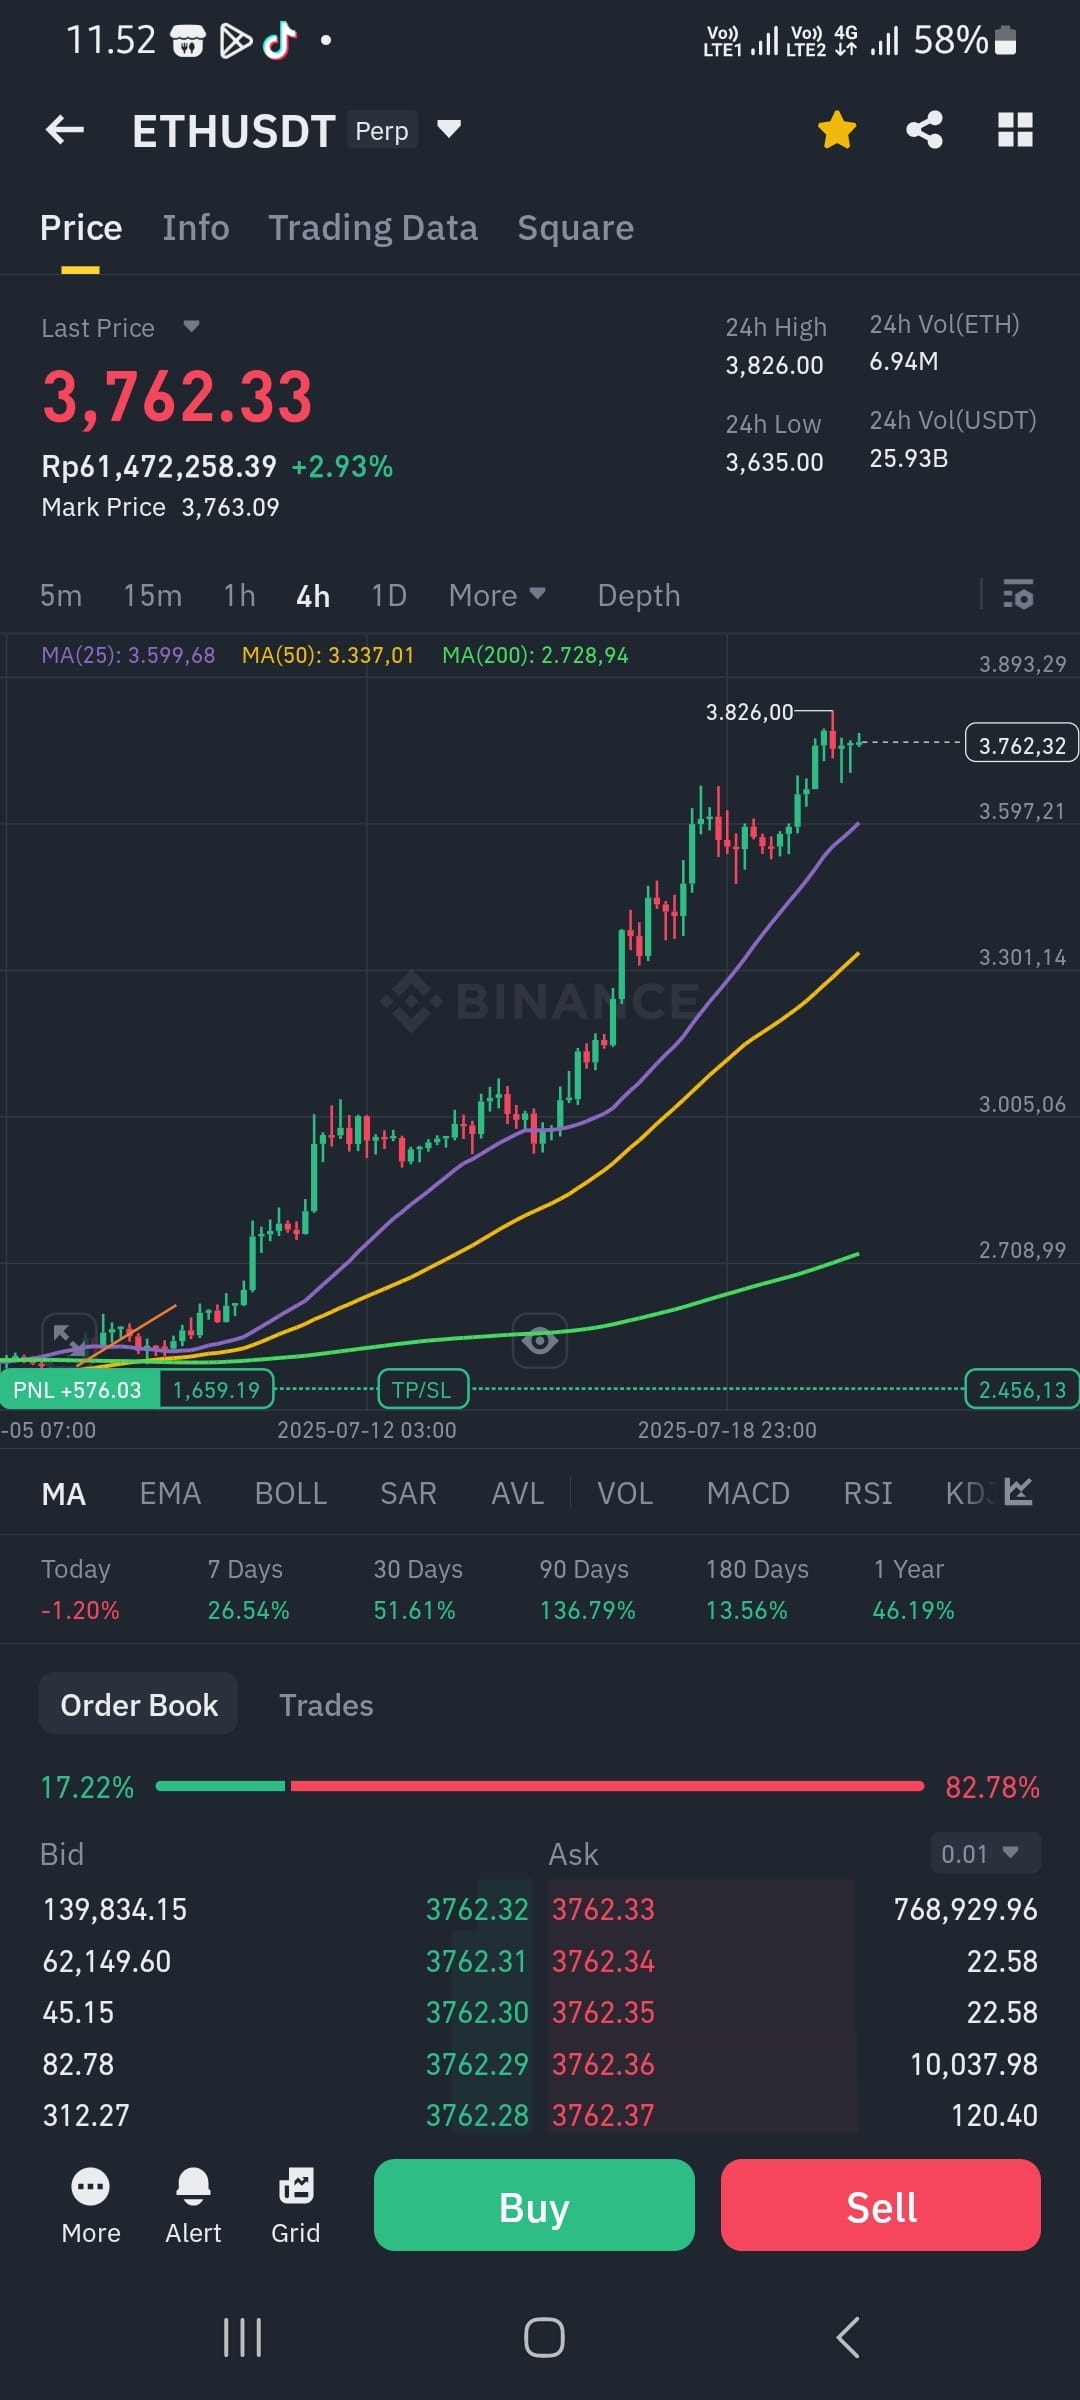
Task: Enable the AVL indicator
Action: [518, 1494]
